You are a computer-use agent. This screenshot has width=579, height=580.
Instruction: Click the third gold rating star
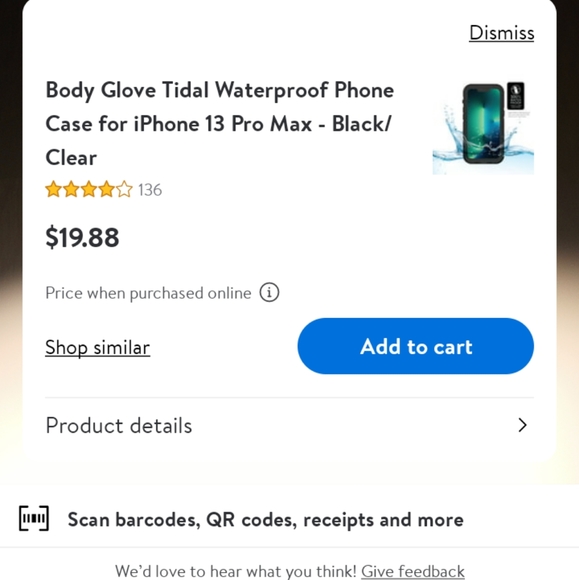(x=89, y=189)
